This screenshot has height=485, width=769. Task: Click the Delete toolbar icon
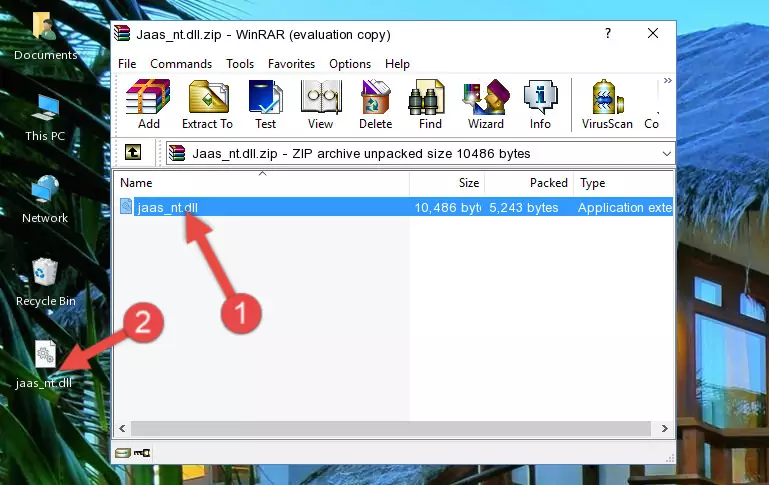[376, 104]
